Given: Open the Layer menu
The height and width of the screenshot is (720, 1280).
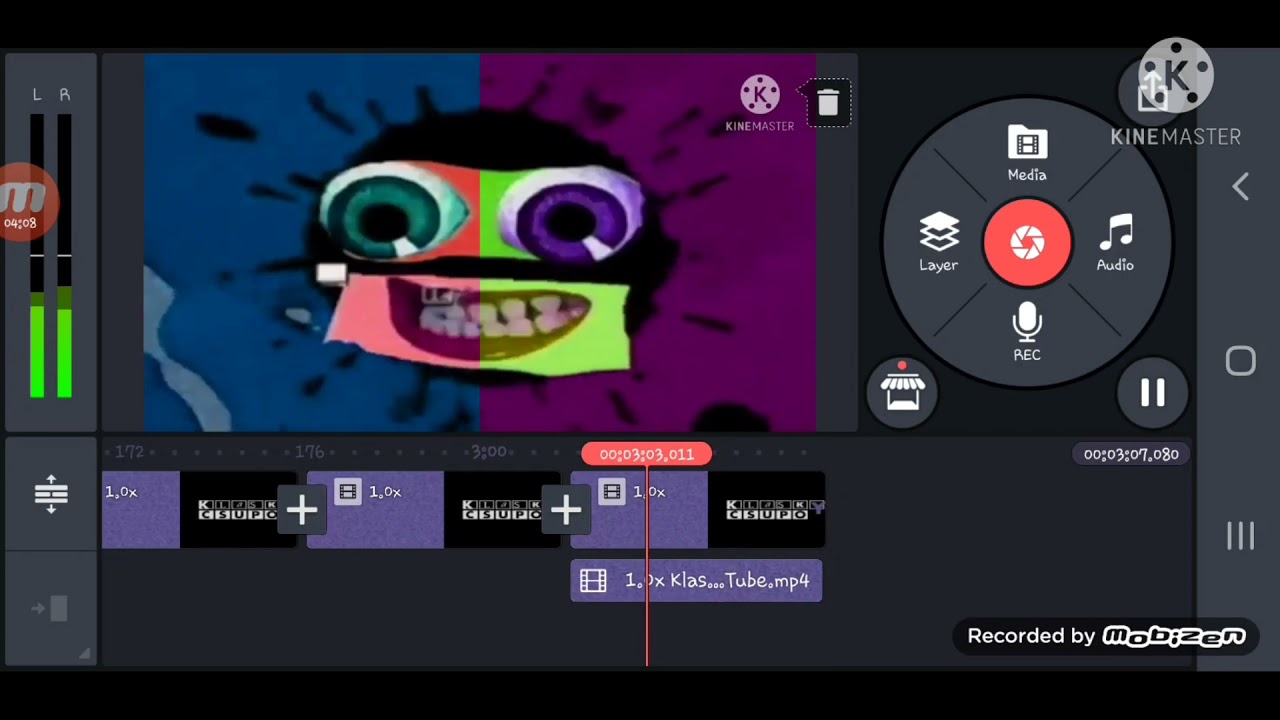Looking at the screenshot, I should click(x=938, y=243).
